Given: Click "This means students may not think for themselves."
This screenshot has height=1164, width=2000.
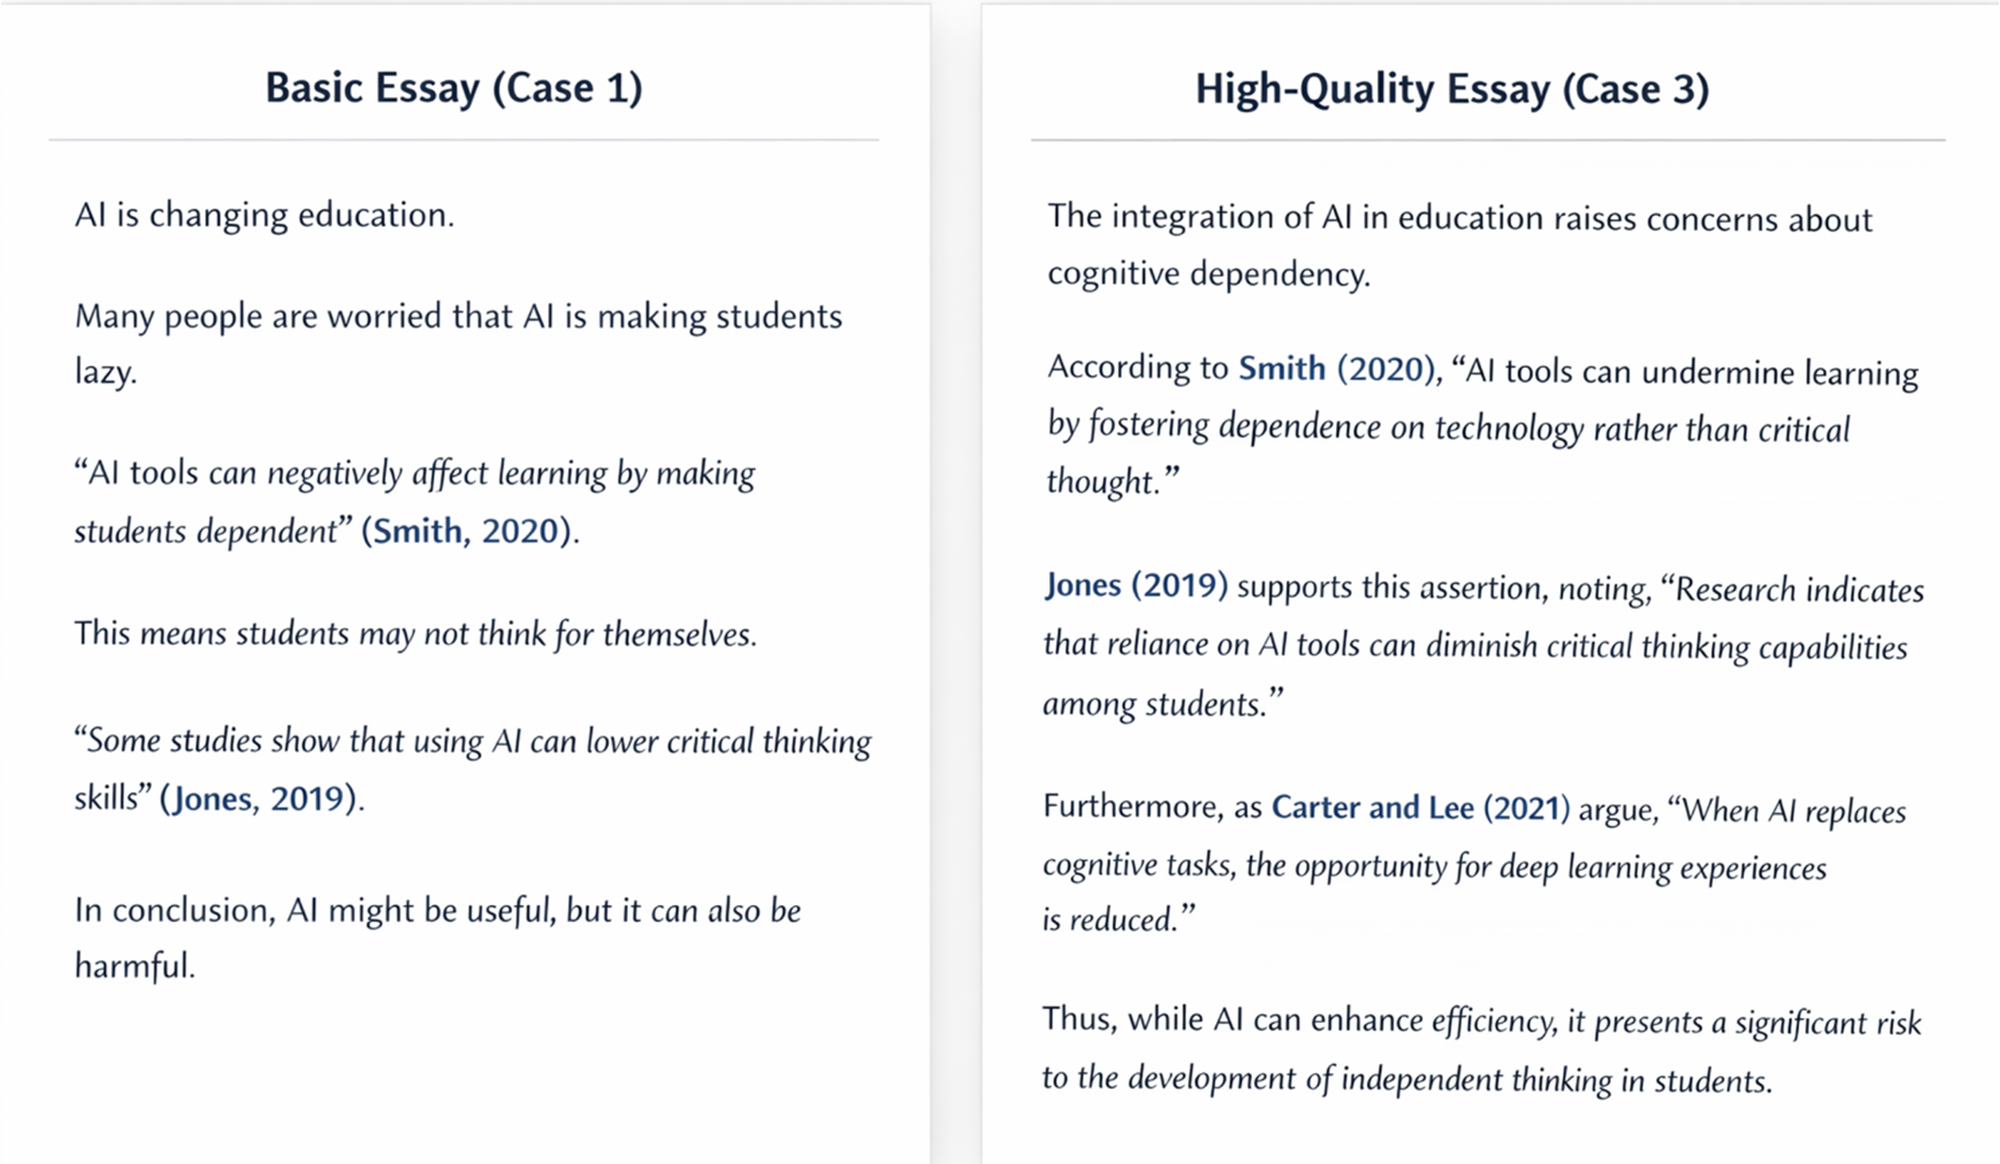Looking at the screenshot, I should (415, 634).
